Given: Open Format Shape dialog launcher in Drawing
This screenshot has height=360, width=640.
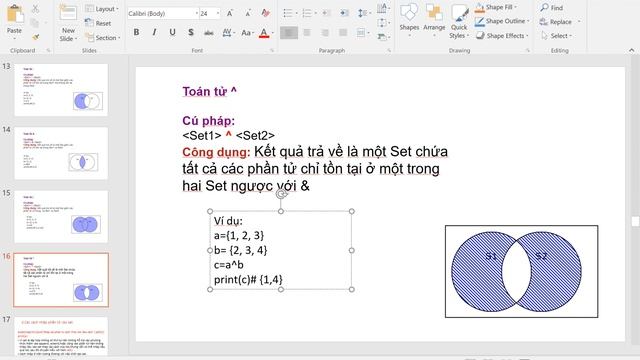Looking at the screenshot, I should coord(527,51).
